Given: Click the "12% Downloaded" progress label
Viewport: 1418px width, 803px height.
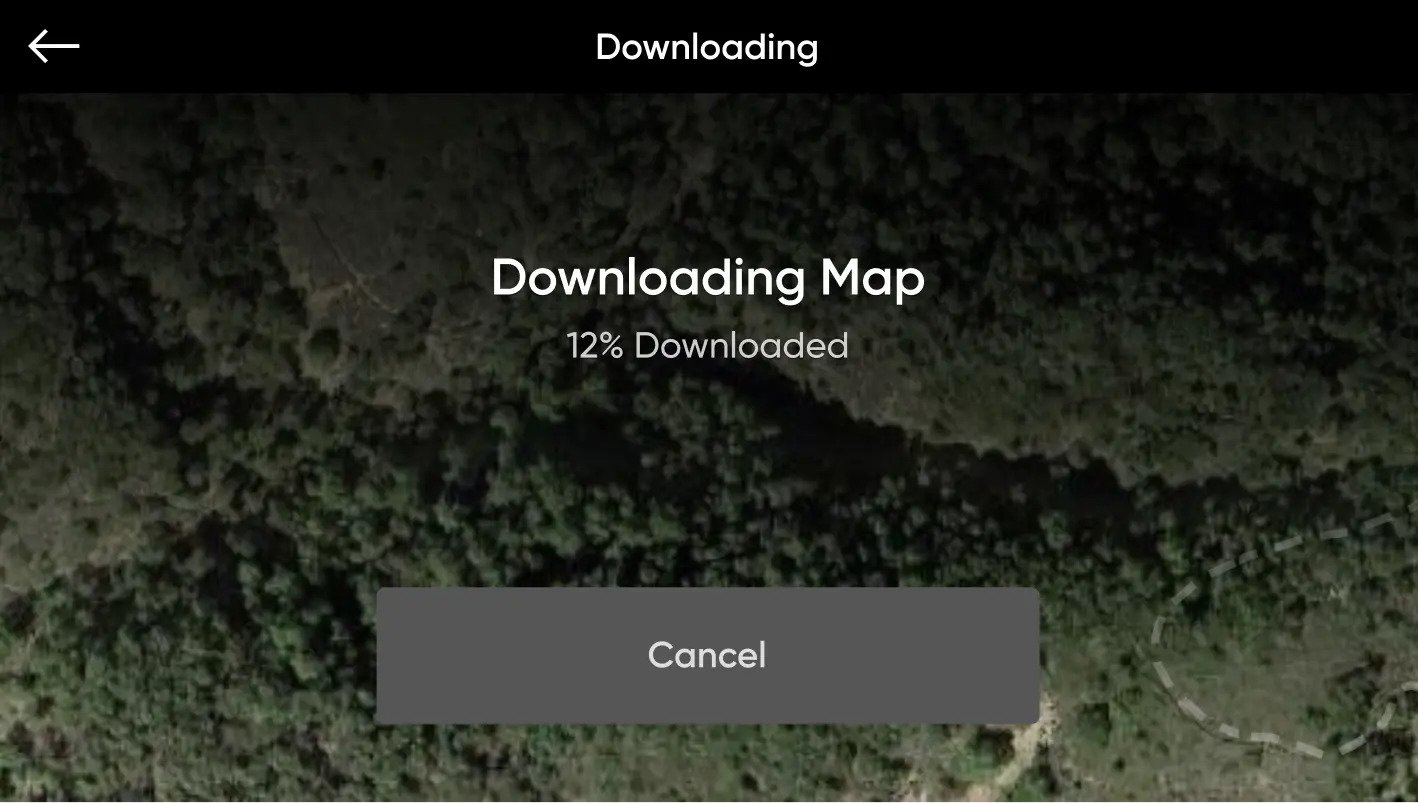Looking at the screenshot, I should pos(708,346).
